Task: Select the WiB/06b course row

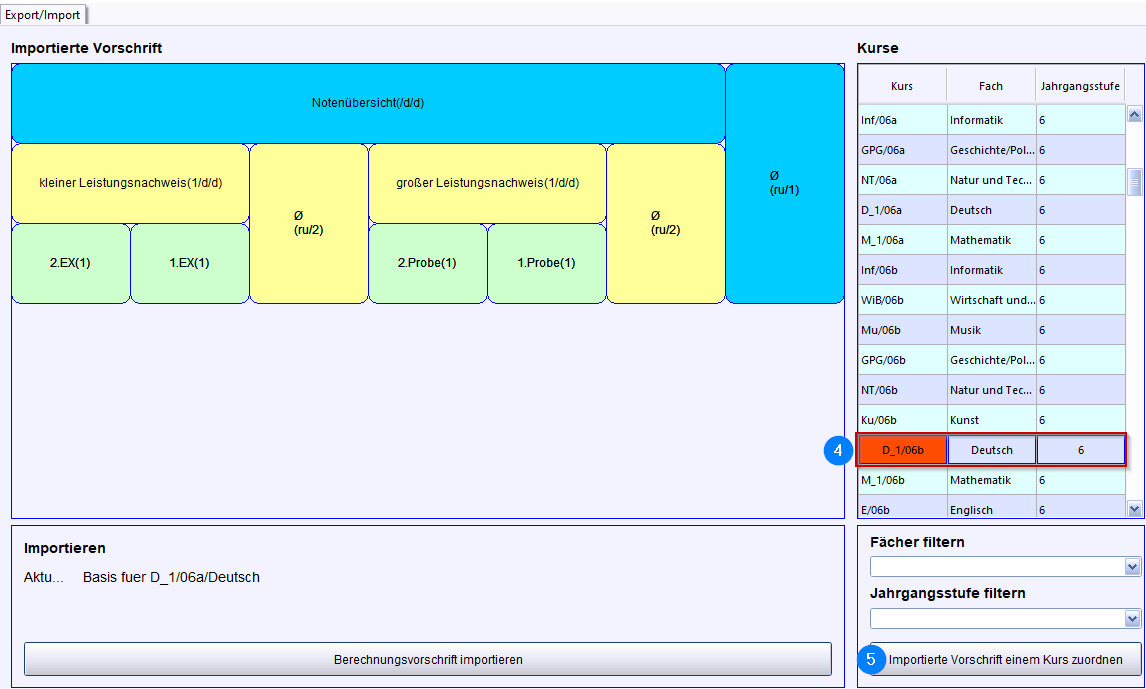Action: coord(992,300)
